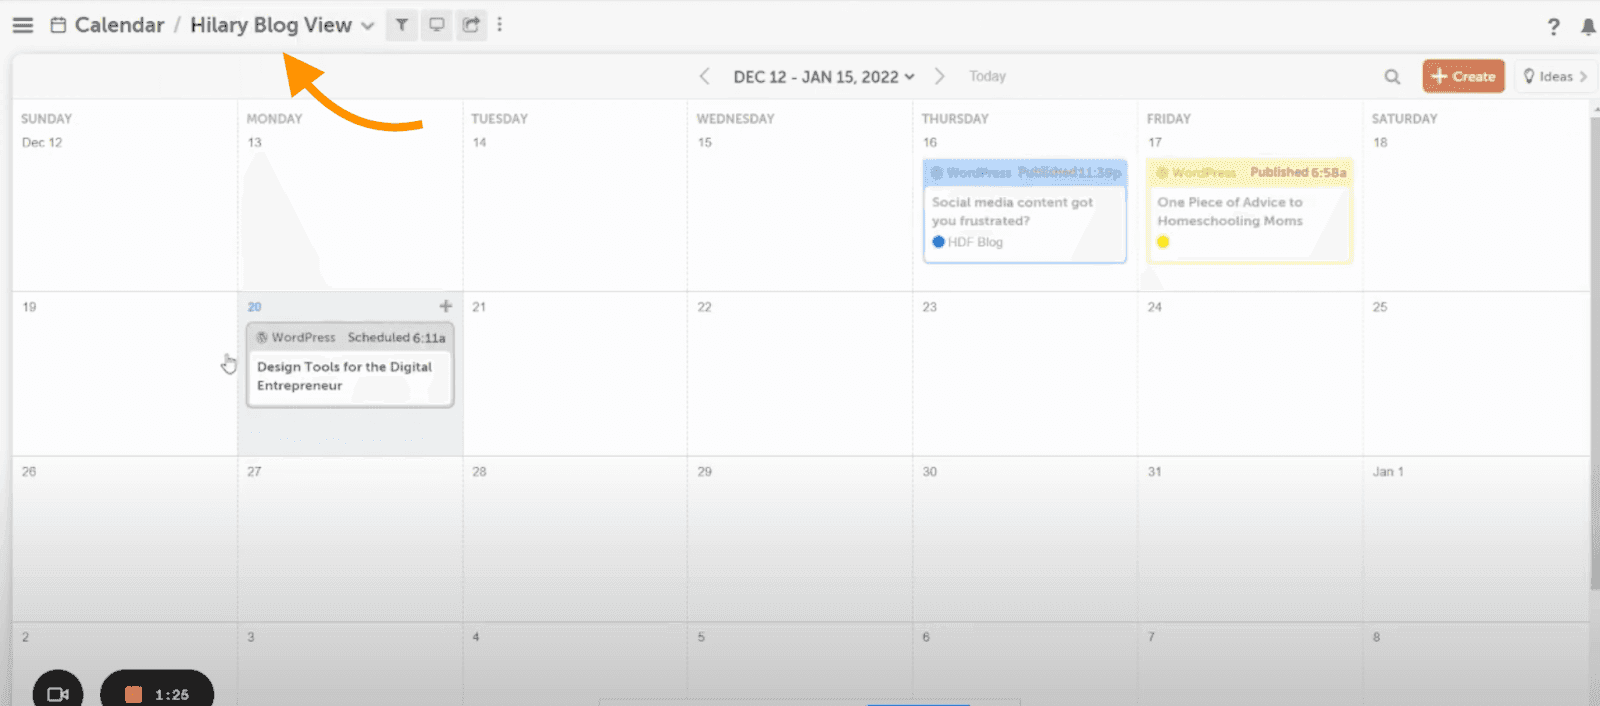
Task: Click the monitor display icon in the header
Action: [436, 25]
